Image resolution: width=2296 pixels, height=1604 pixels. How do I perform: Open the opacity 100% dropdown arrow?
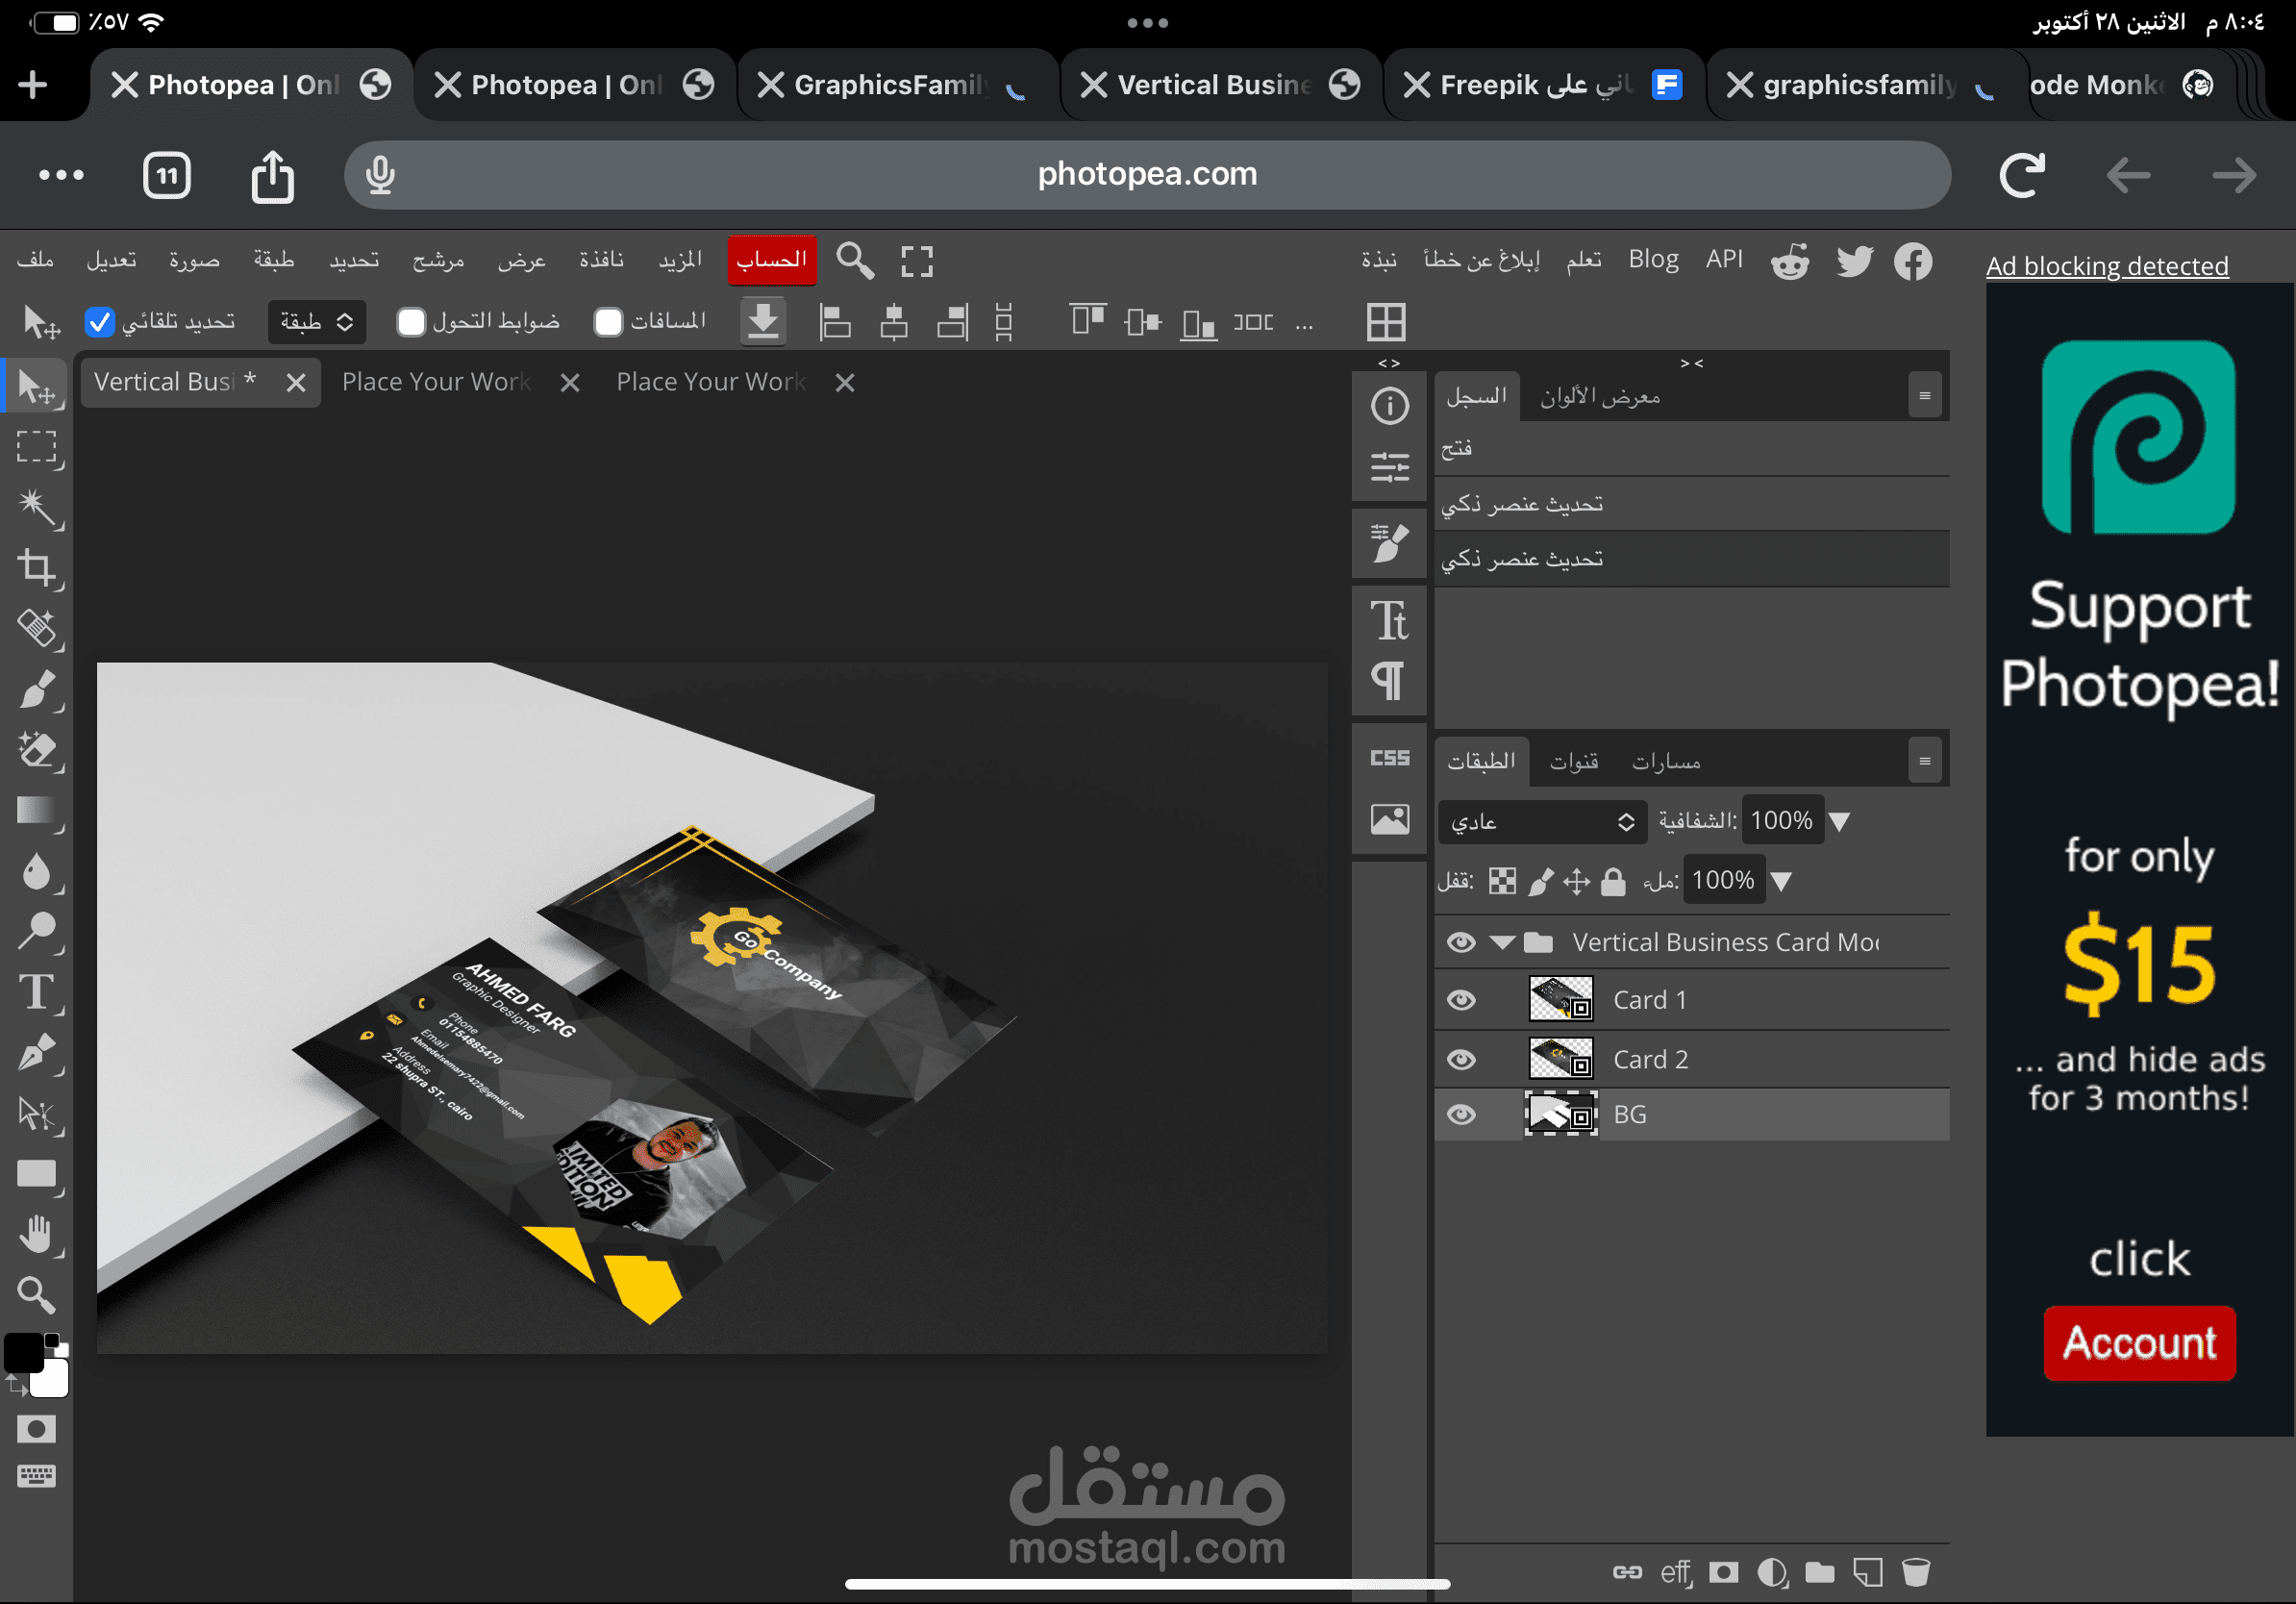coord(1839,821)
